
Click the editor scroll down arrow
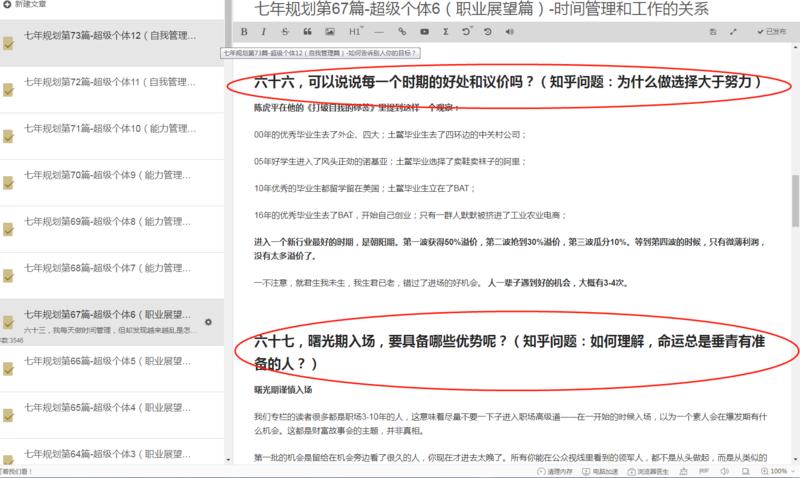[795, 460]
